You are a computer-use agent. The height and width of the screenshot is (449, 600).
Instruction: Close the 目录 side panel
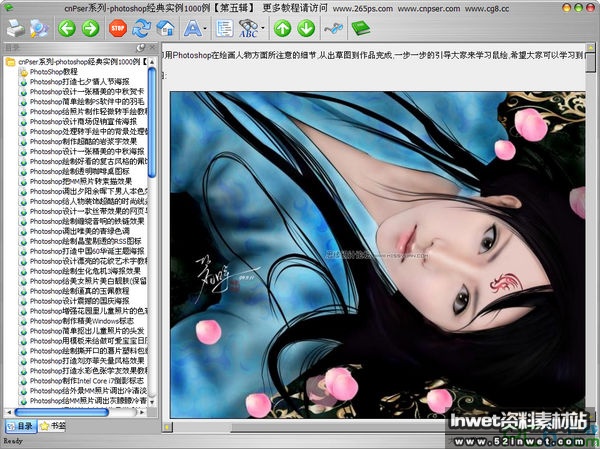[152, 47]
